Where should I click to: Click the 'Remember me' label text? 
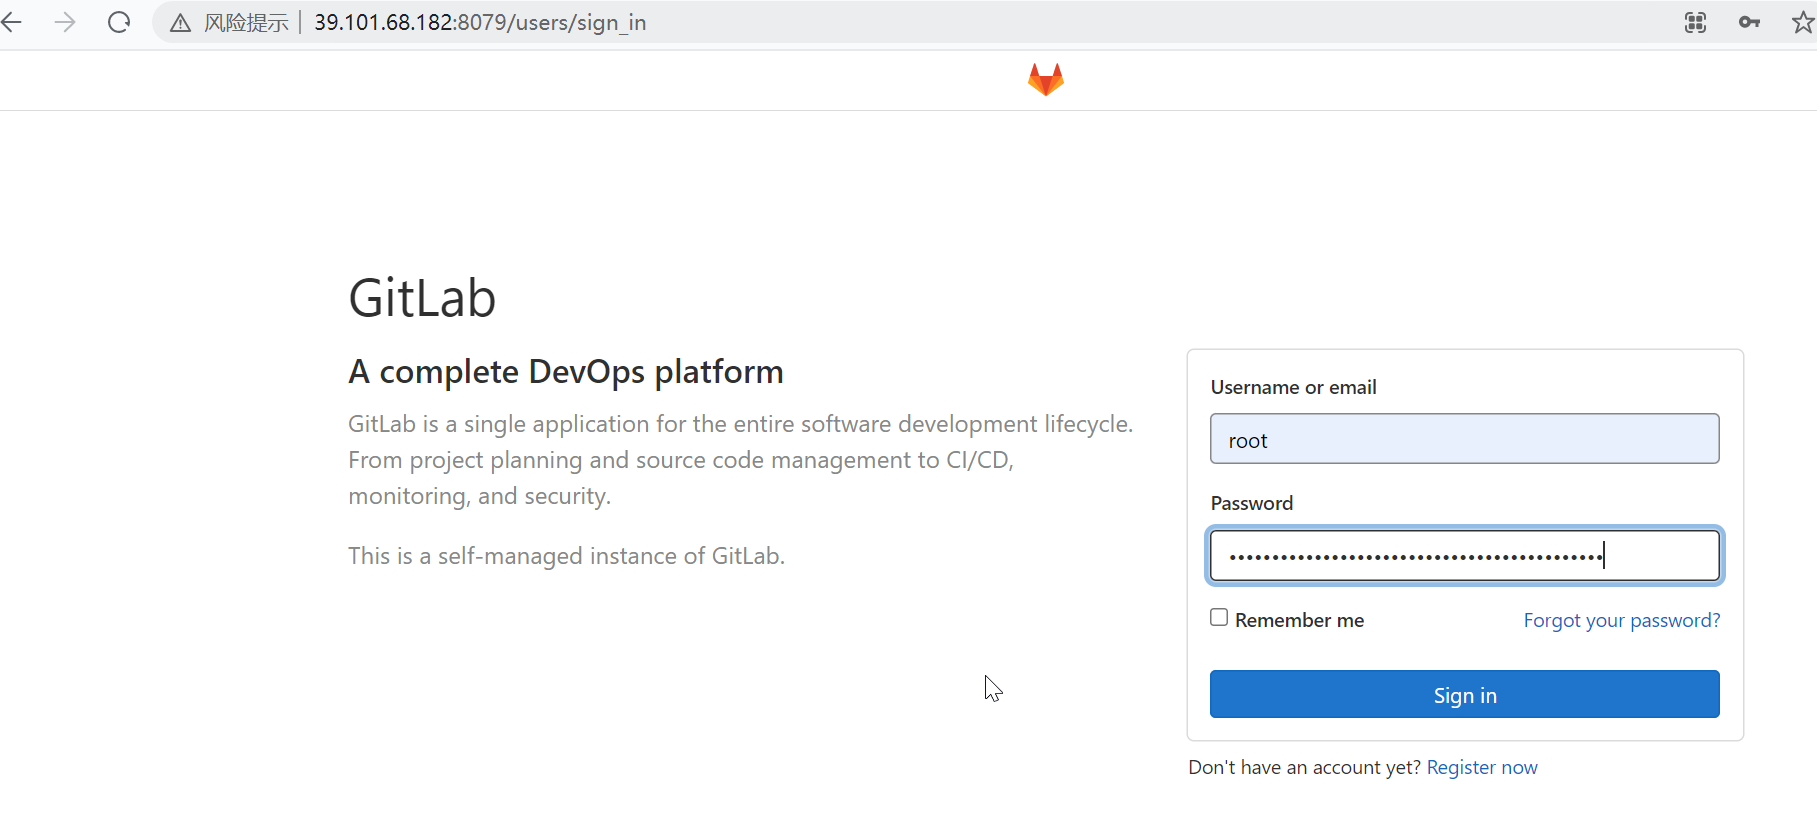pos(1299,620)
